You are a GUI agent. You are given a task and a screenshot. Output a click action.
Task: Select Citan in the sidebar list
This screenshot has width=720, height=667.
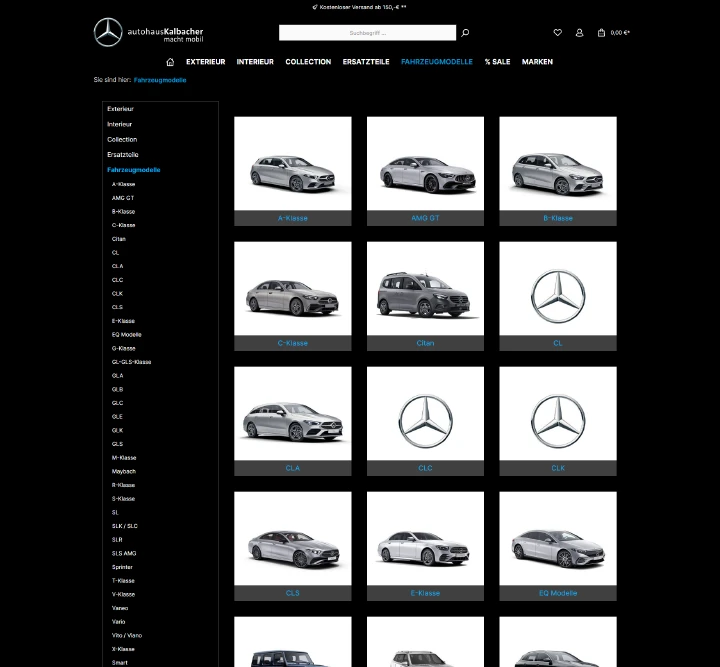pyautogui.click(x=118, y=239)
